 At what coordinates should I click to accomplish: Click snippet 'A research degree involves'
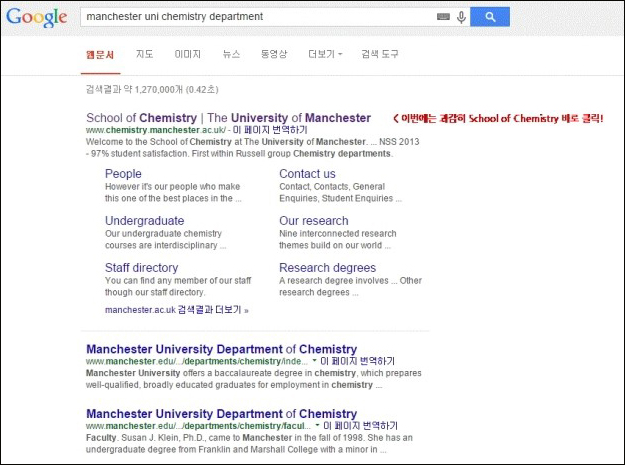(x=334, y=281)
